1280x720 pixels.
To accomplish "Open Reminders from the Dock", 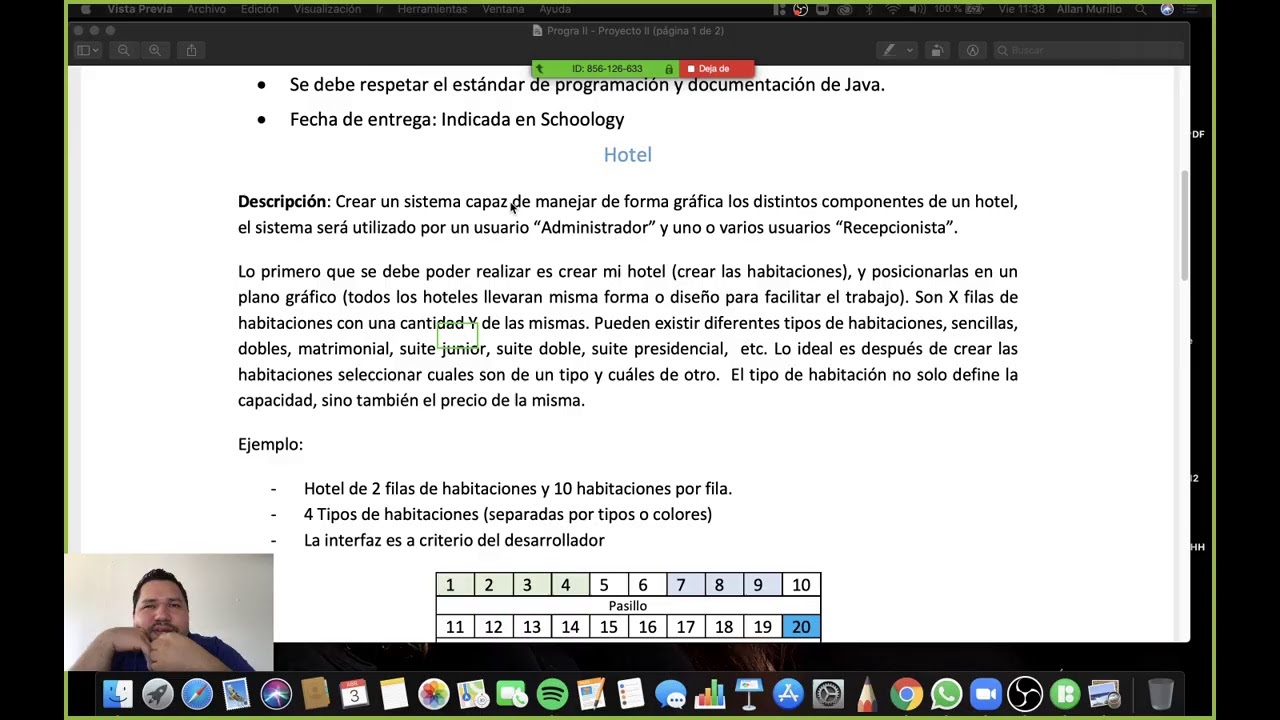I will tap(630, 694).
